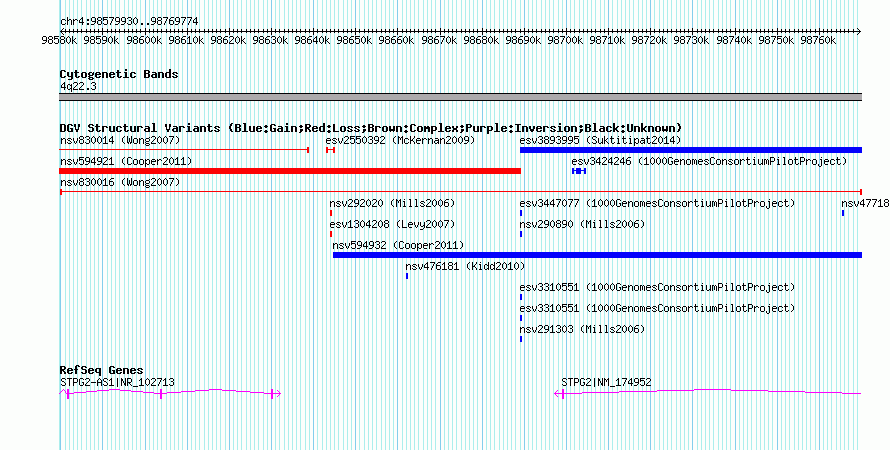Click the 98680k ruler tick label
Viewport: 890px width, 450px height.
coord(481,40)
